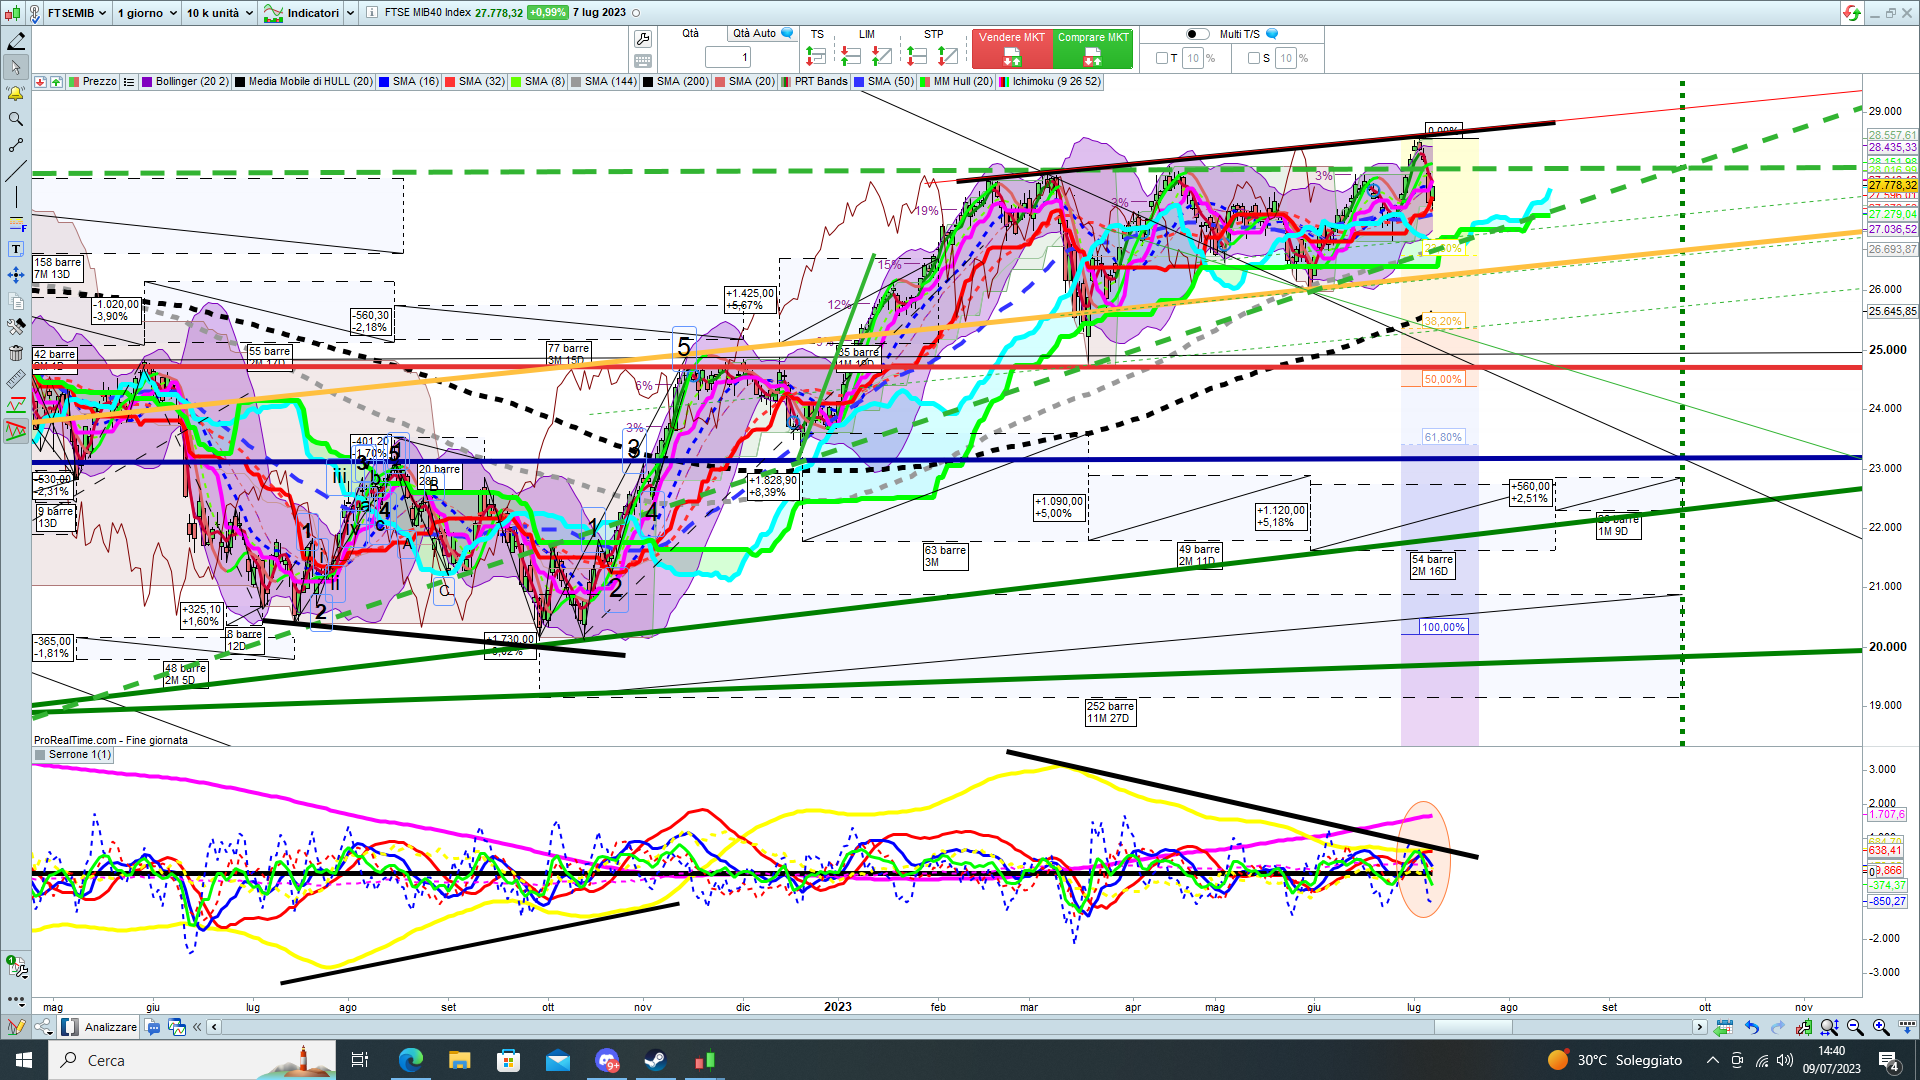Select the segment line drawing tool

[x=16, y=145]
